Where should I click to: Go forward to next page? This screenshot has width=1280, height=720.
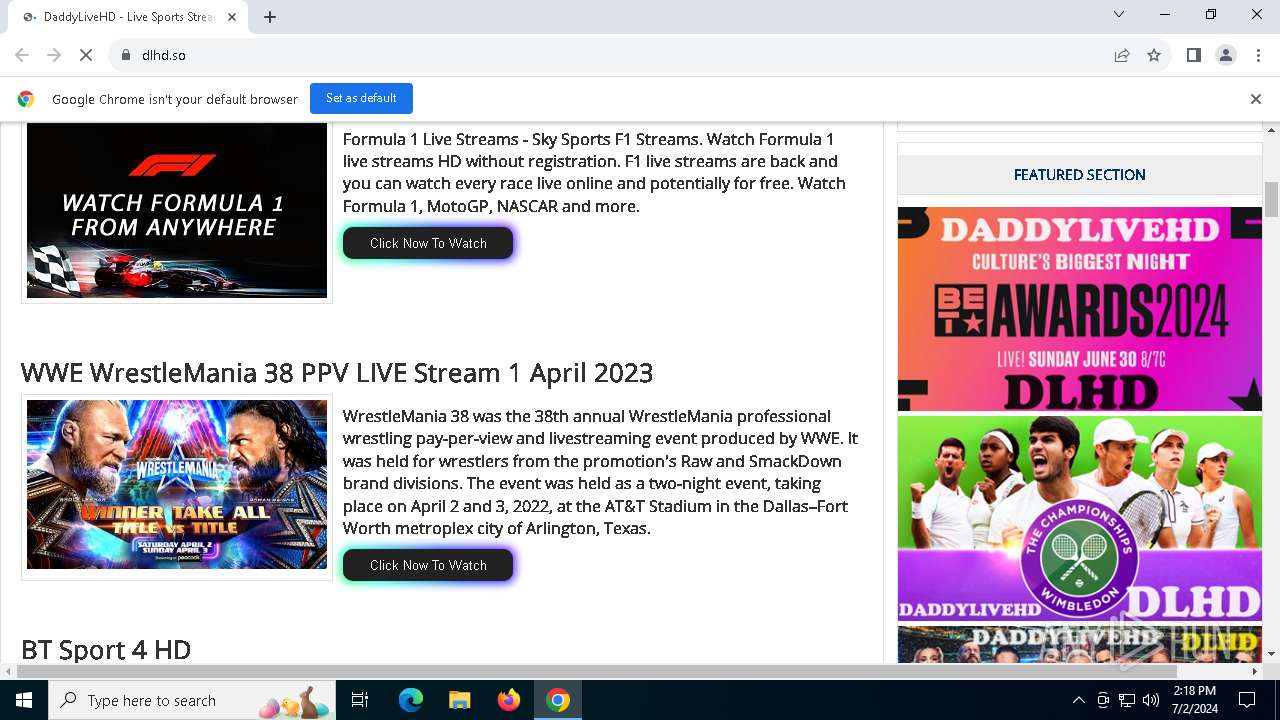54,55
